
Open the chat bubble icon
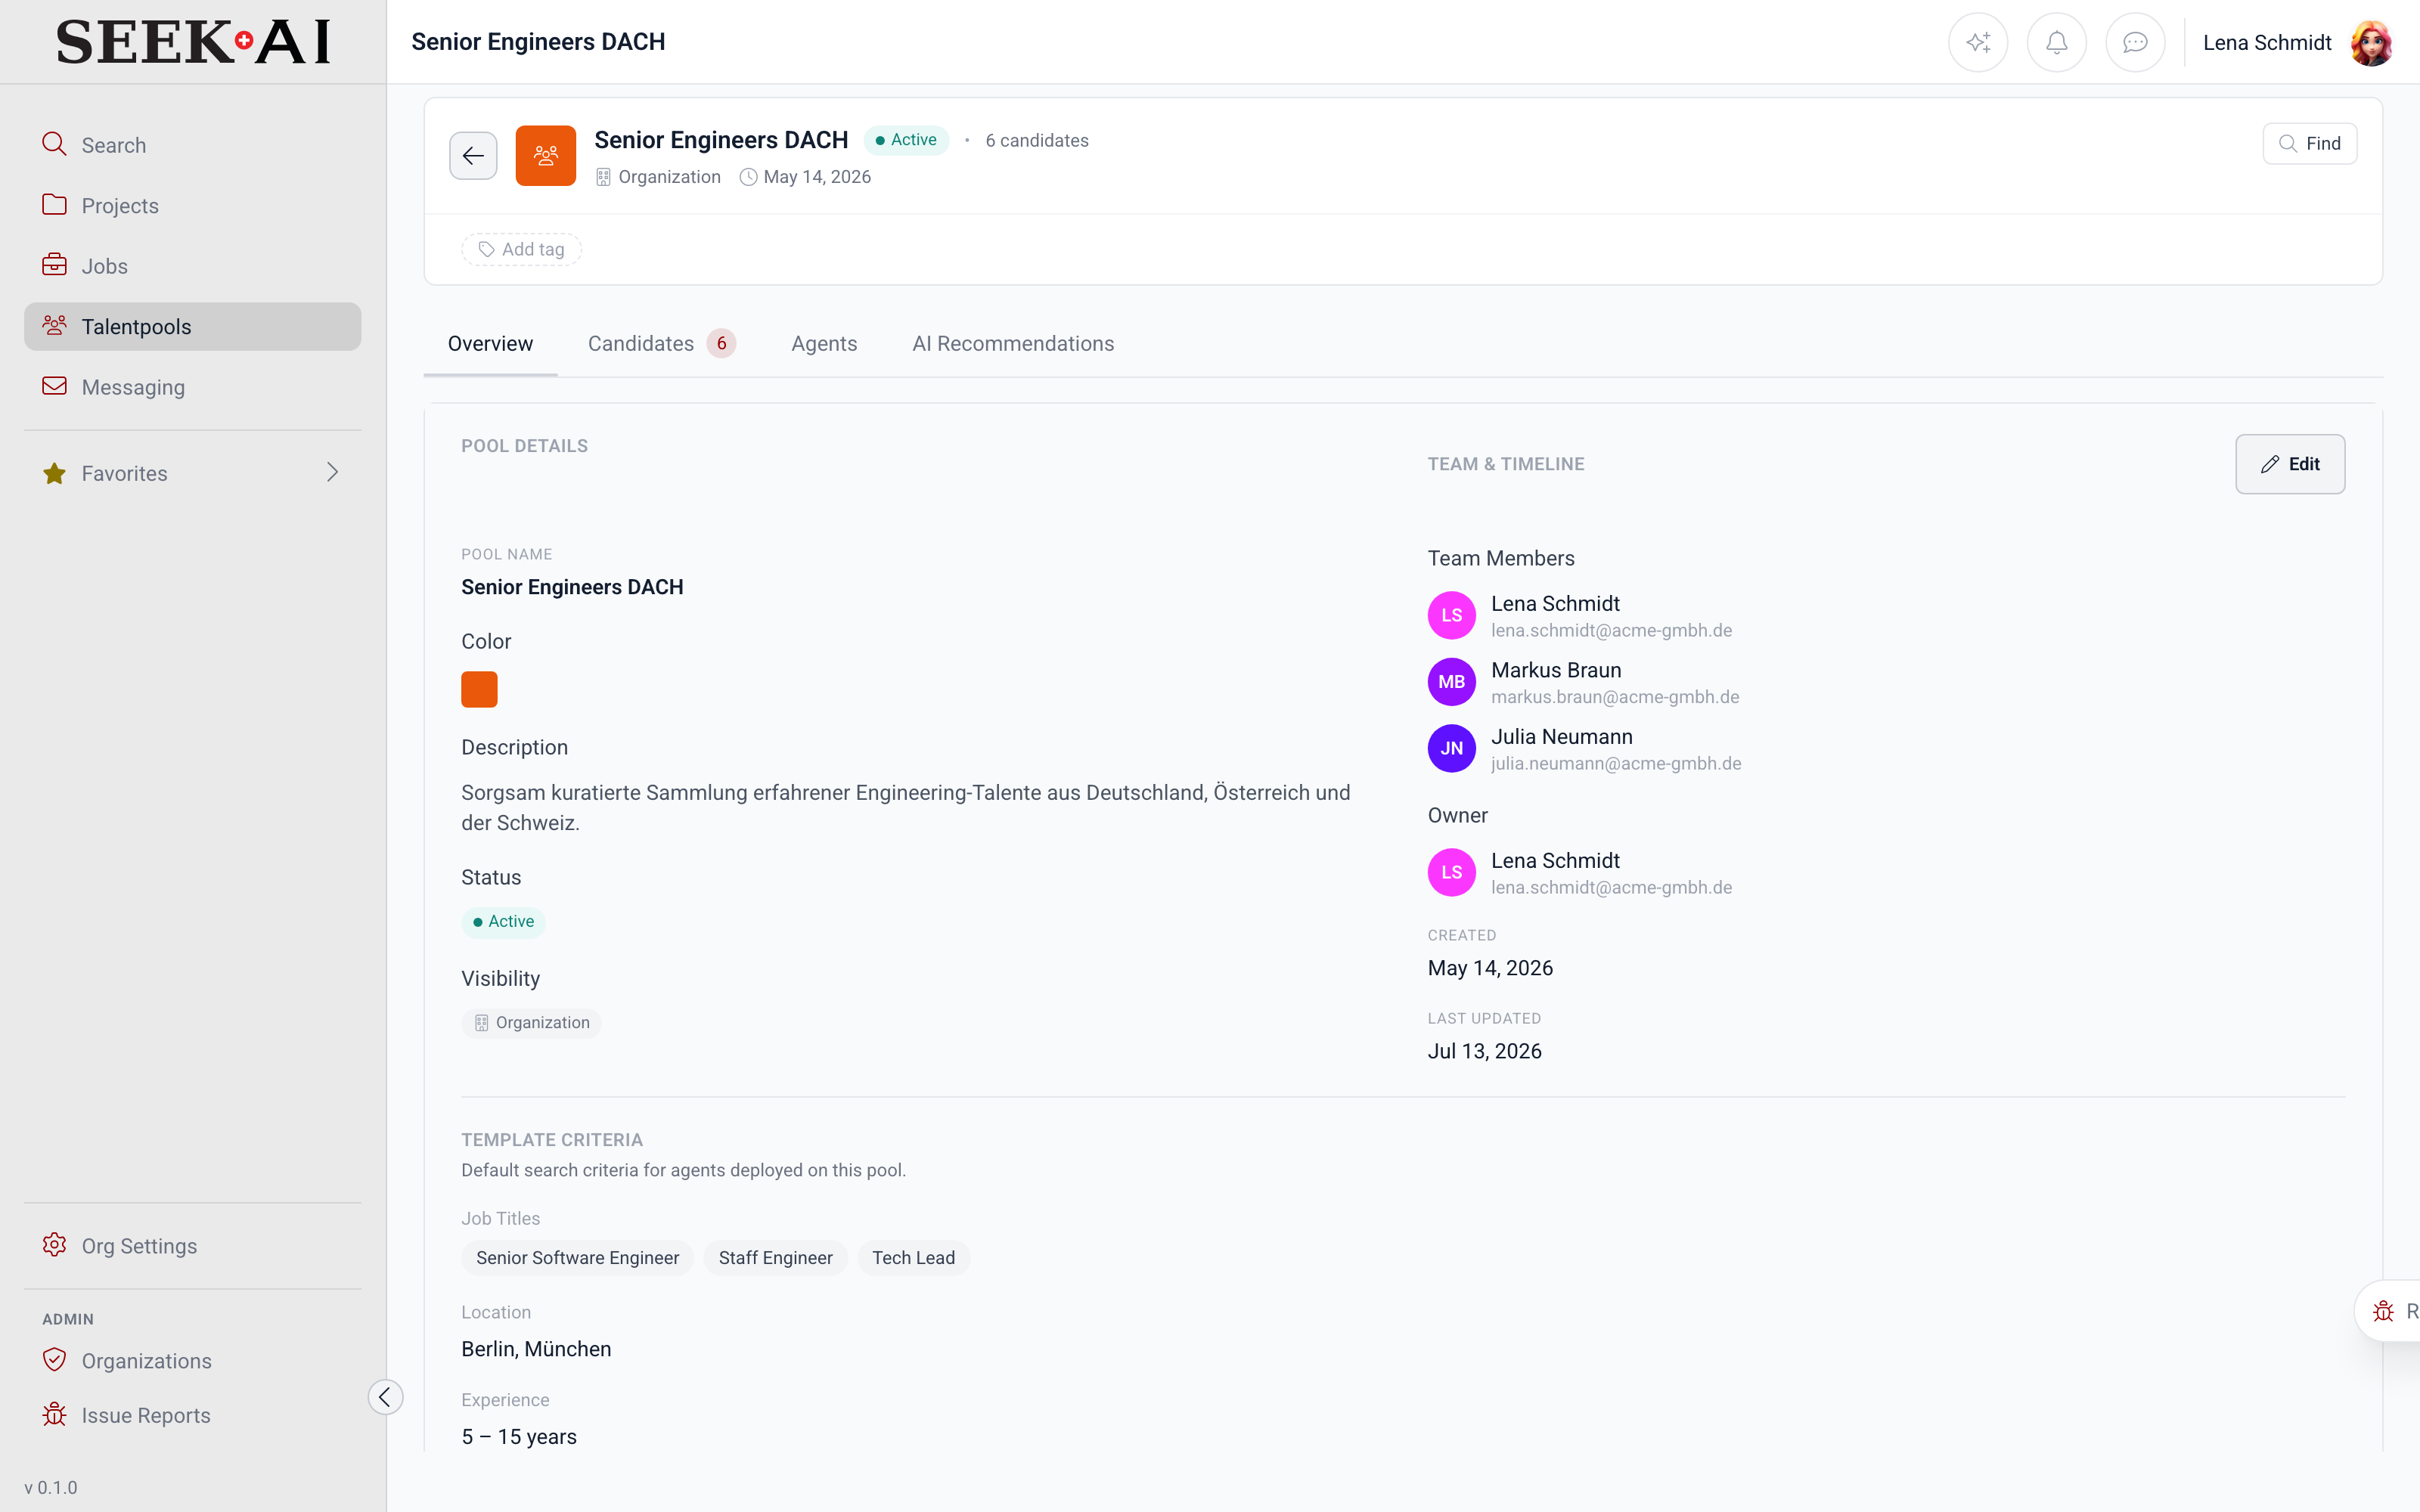tap(2135, 42)
